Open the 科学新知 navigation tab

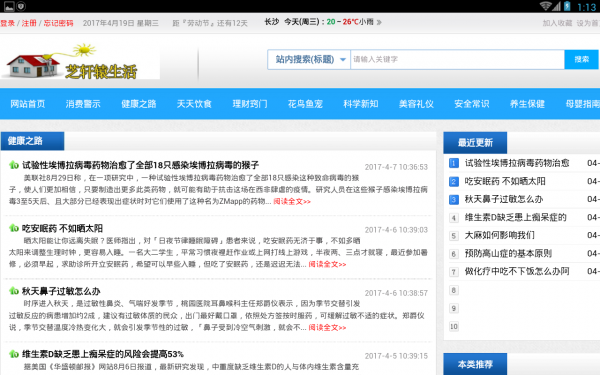[361, 104]
